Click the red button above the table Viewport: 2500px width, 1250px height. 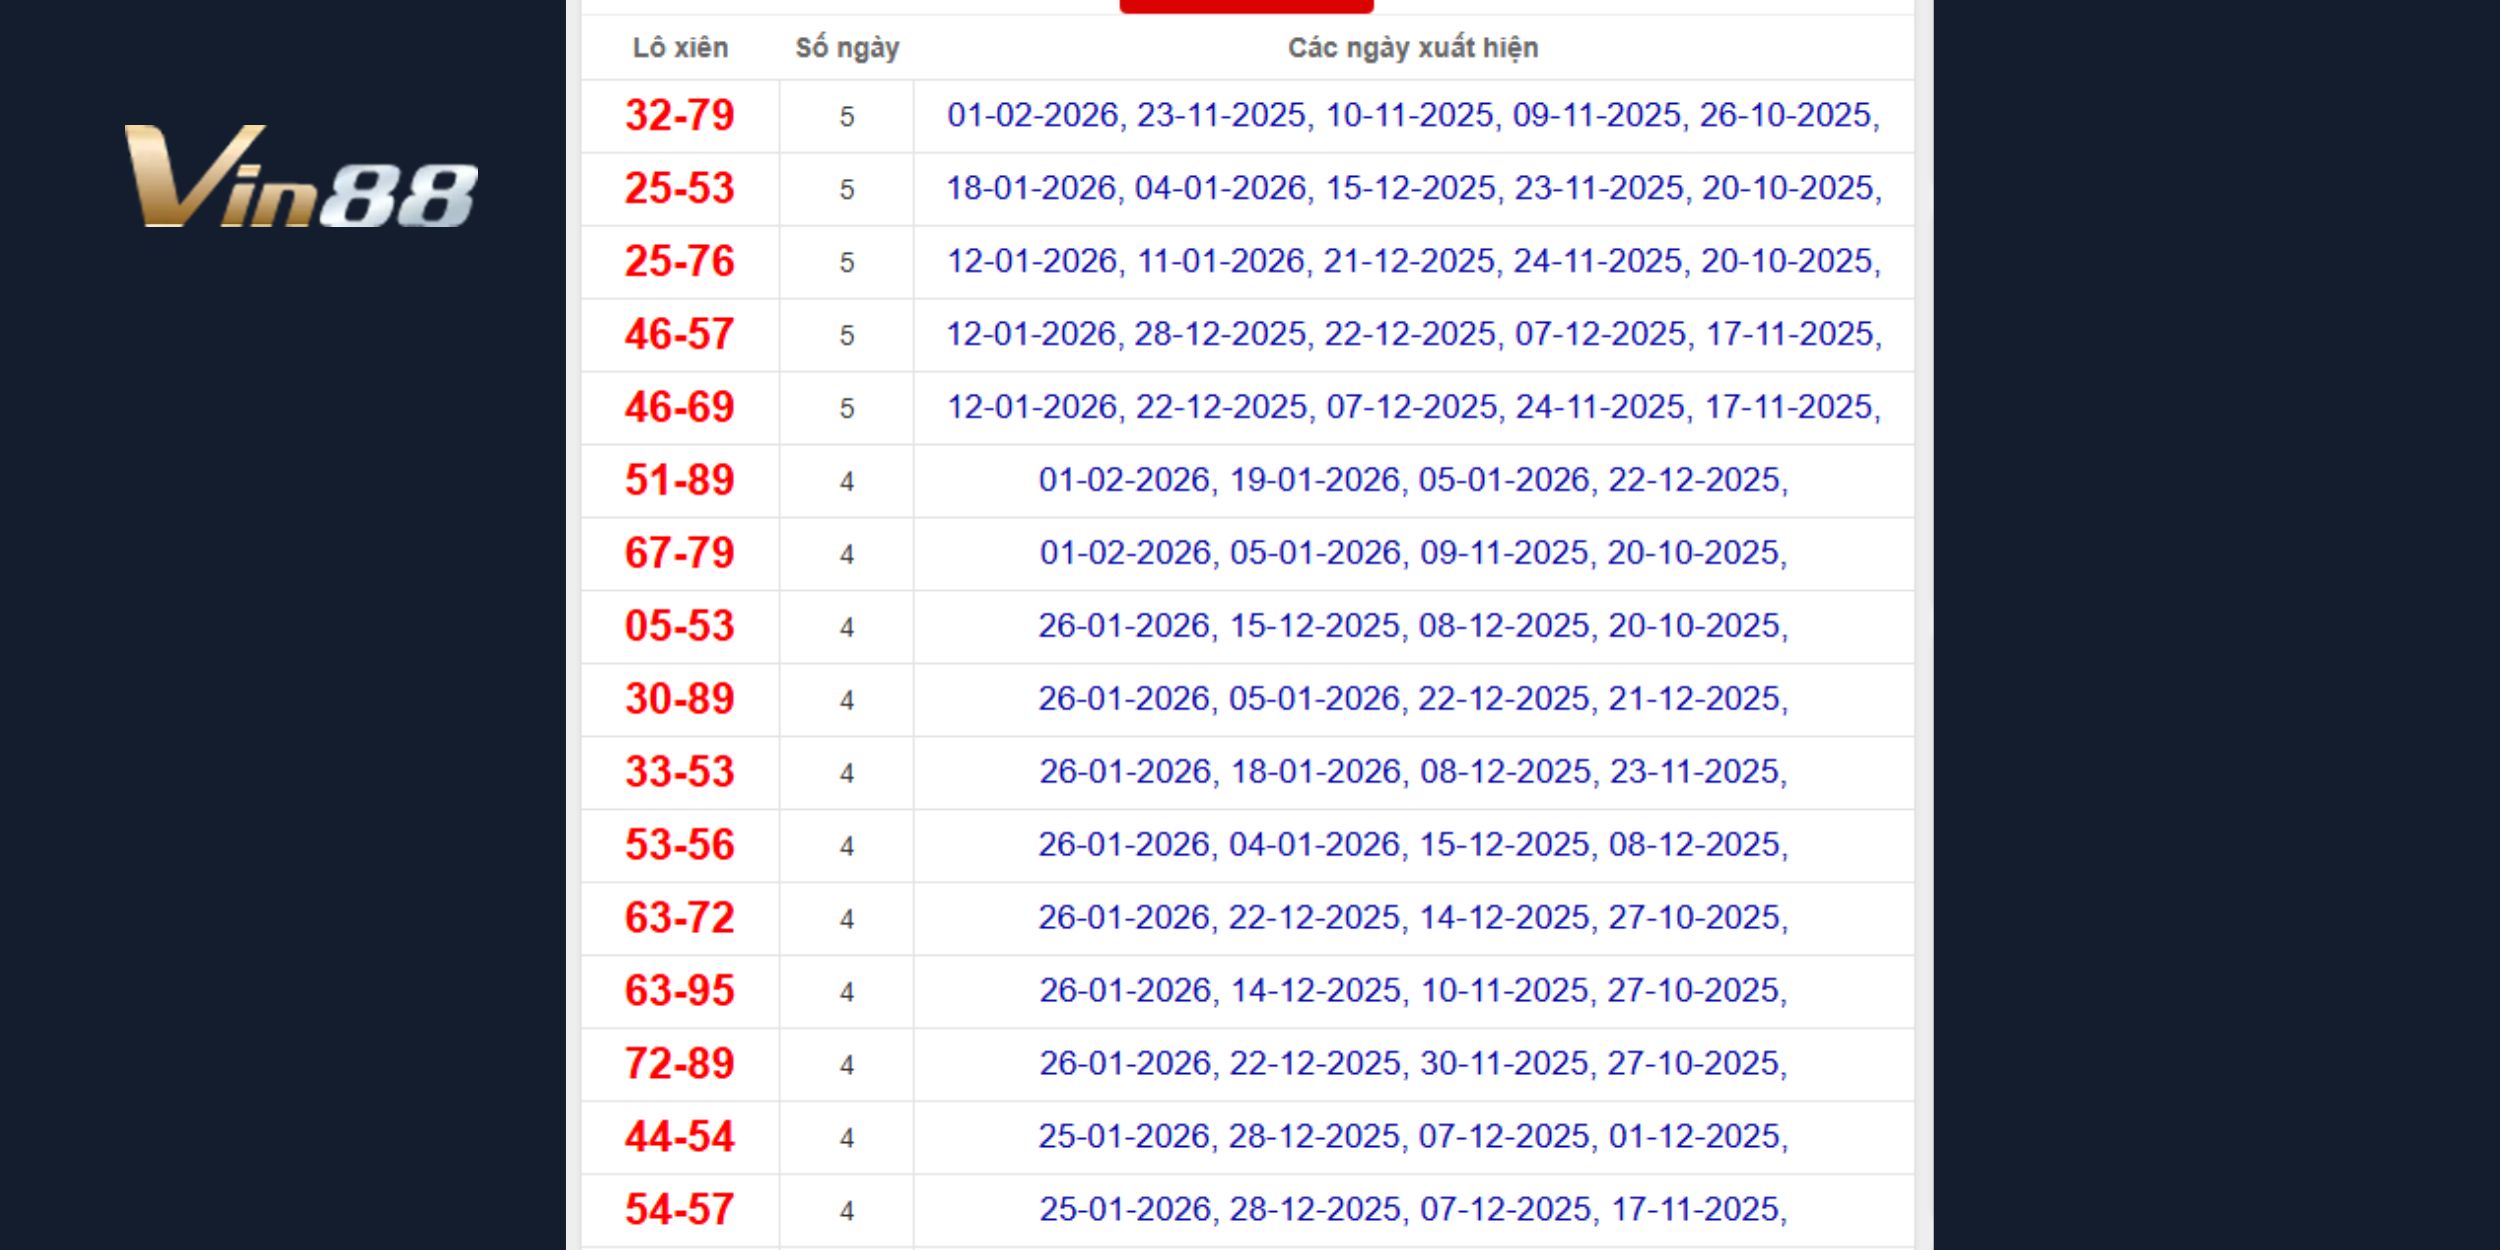tap(1246, 6)
